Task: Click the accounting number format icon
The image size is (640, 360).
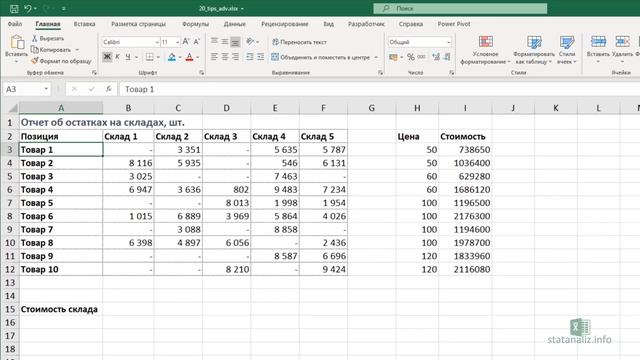Action: click(x=393, y=57)
